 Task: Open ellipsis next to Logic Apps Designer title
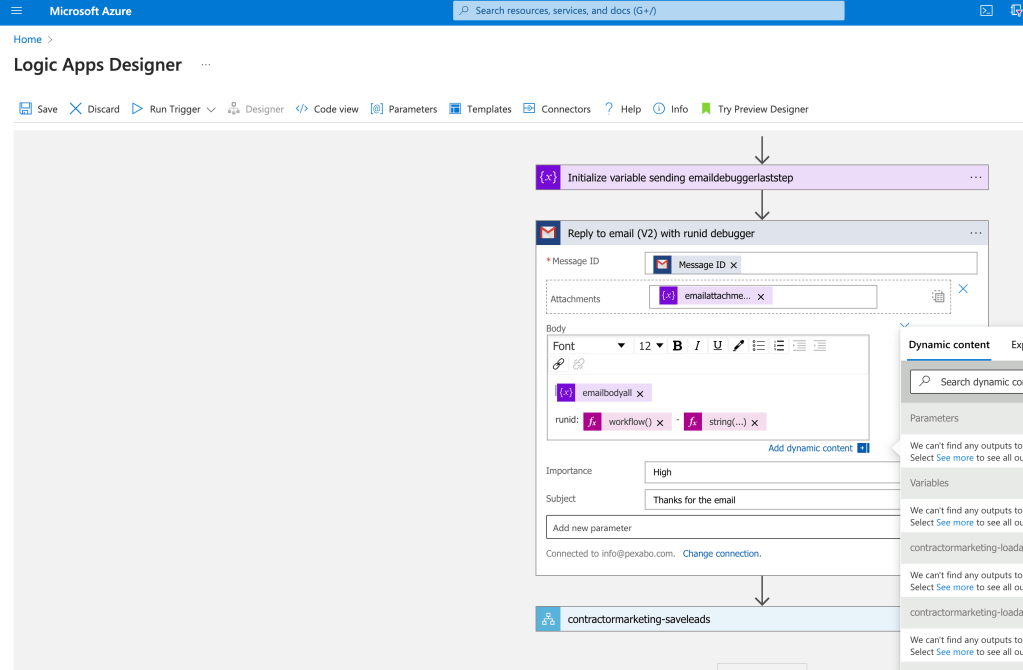206,65
